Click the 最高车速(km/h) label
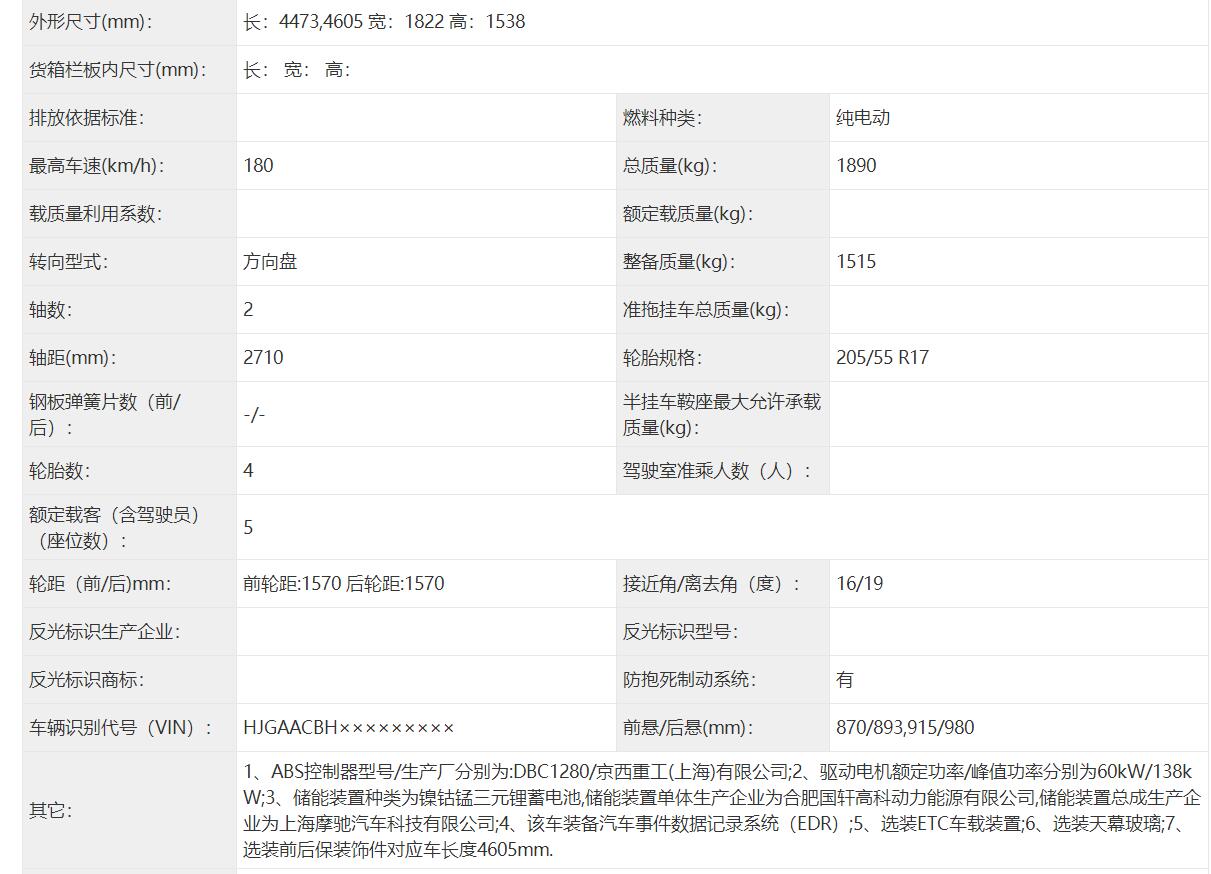This screenshot has height=874, width=1211. click(x=97, y=166)
